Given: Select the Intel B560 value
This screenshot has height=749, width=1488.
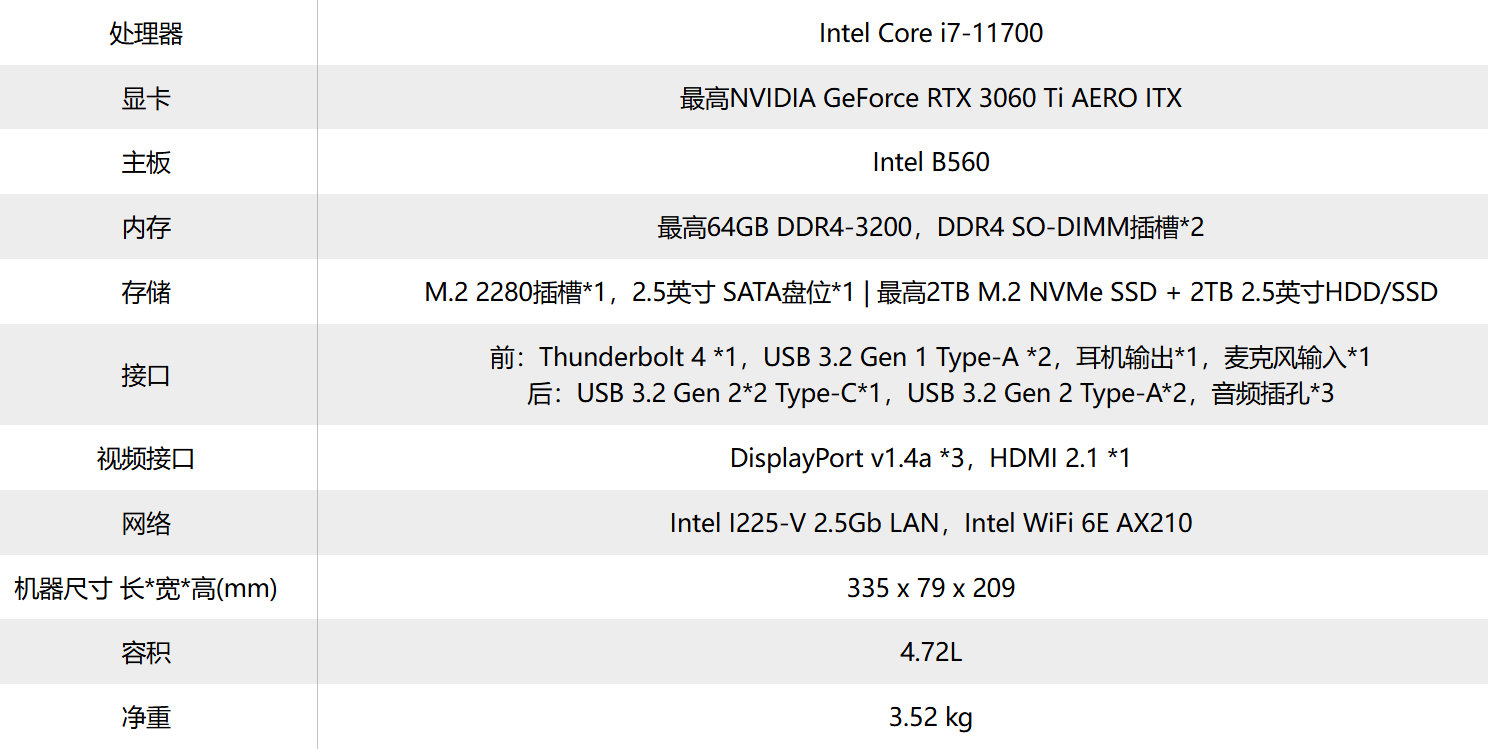Looking at the screenshot, I should (931, 162).
